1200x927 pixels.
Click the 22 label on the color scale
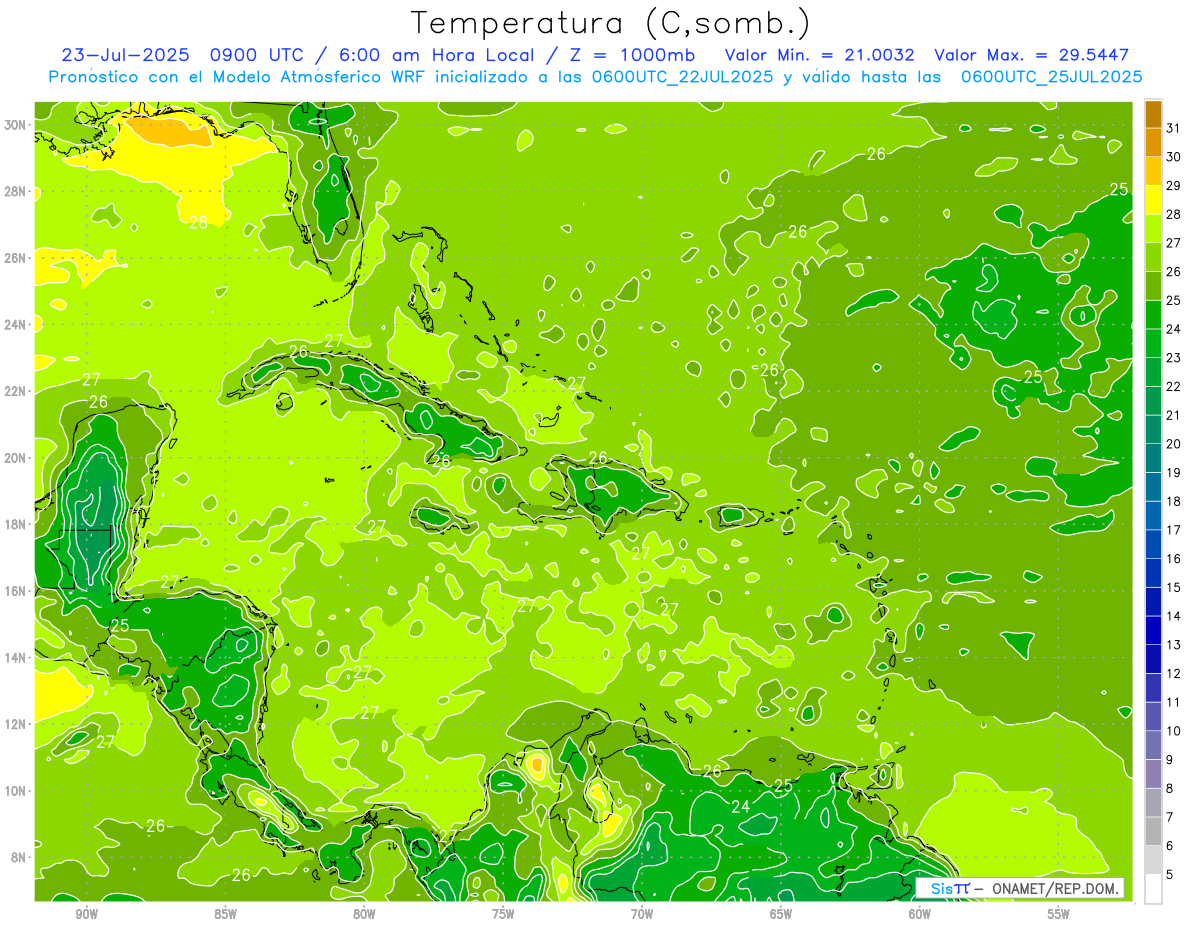click(1174, 387)
